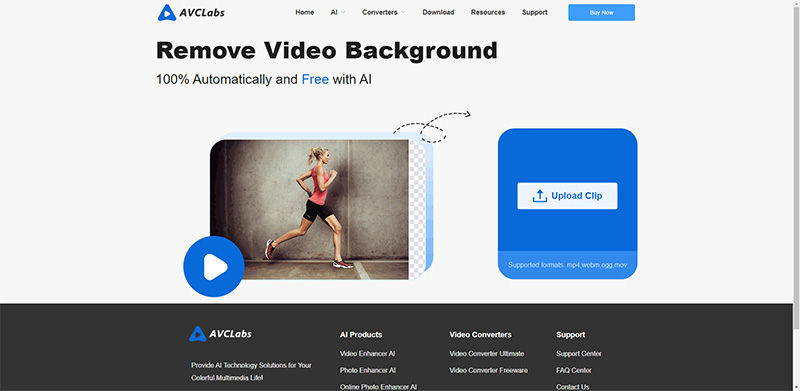Viewport: 800px width, 391px height.
Task: Click the Upload Clip button
Action: pos(567,196)
